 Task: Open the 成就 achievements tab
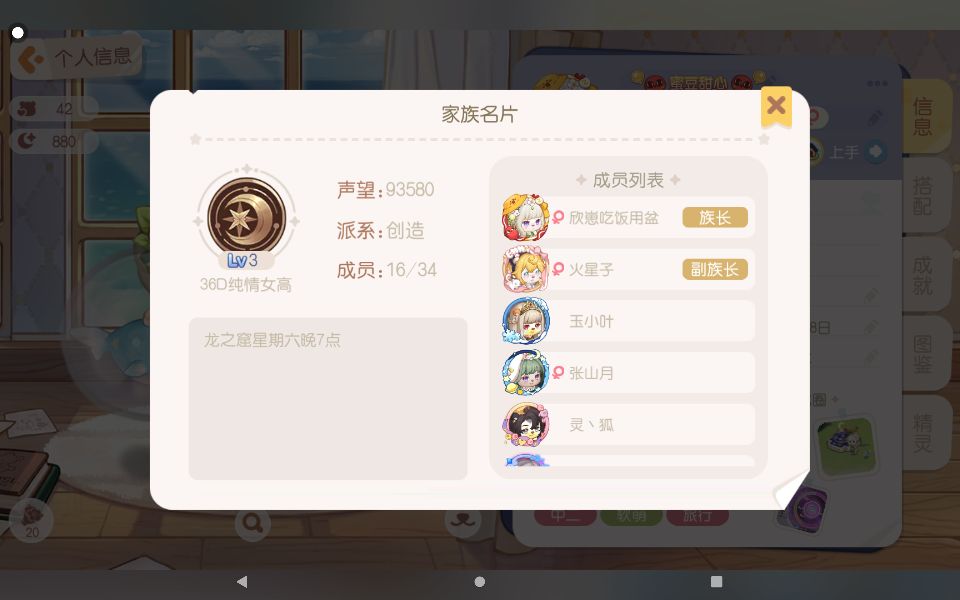(x=923, y=275)
